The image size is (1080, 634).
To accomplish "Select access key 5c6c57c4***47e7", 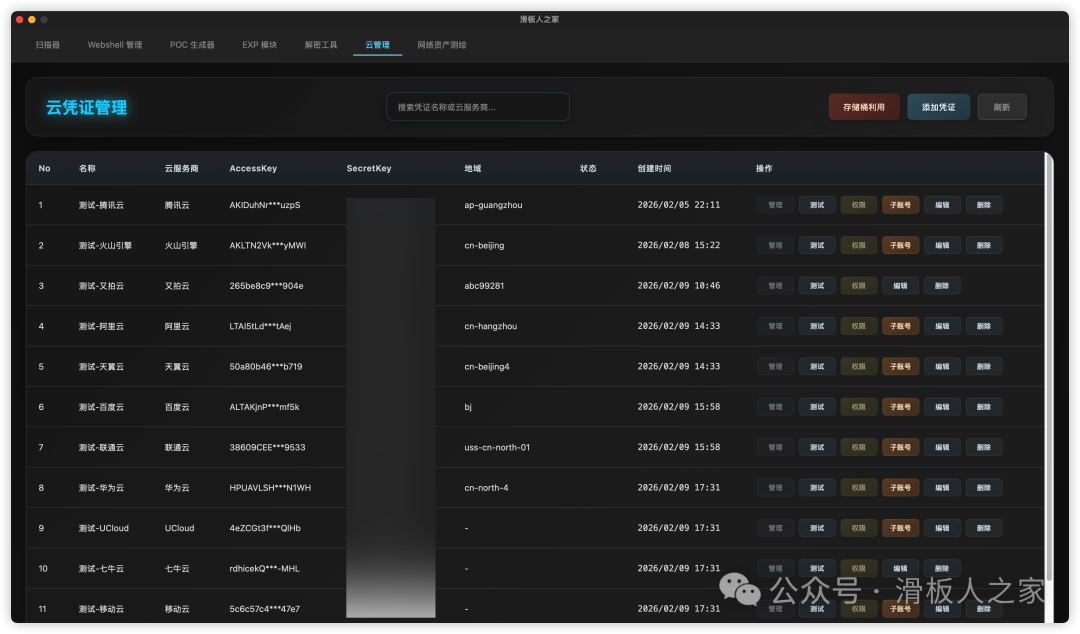I will pyautogui.click(x=264, y=609).
